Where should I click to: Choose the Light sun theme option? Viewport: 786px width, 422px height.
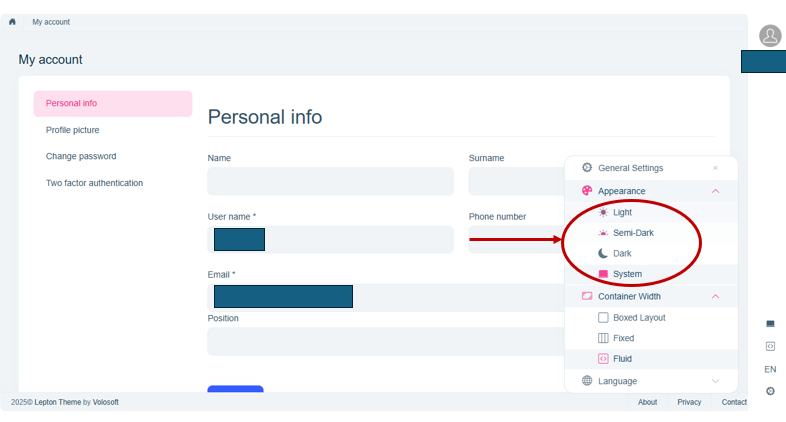(x=622, y=213)
